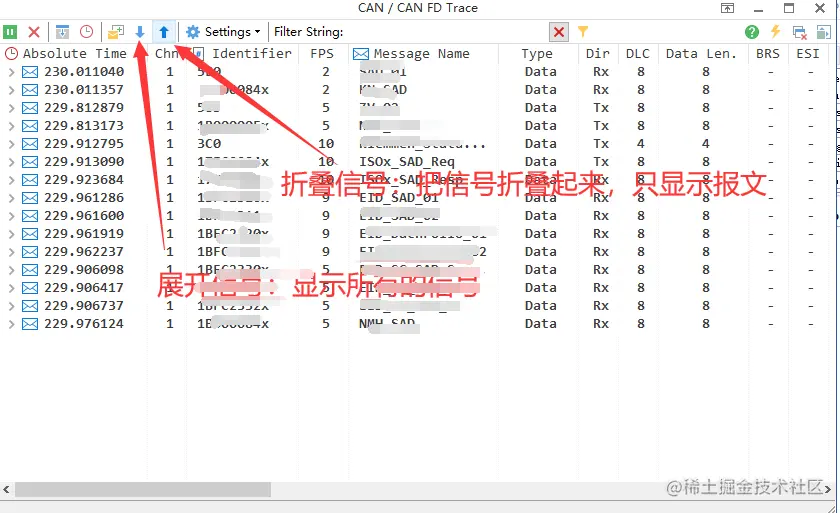Image resolution: width=840 pixels, height=513 pixels.
Task: Click the horizontal scrollbar left arrow
Action: tap(6, 489)
